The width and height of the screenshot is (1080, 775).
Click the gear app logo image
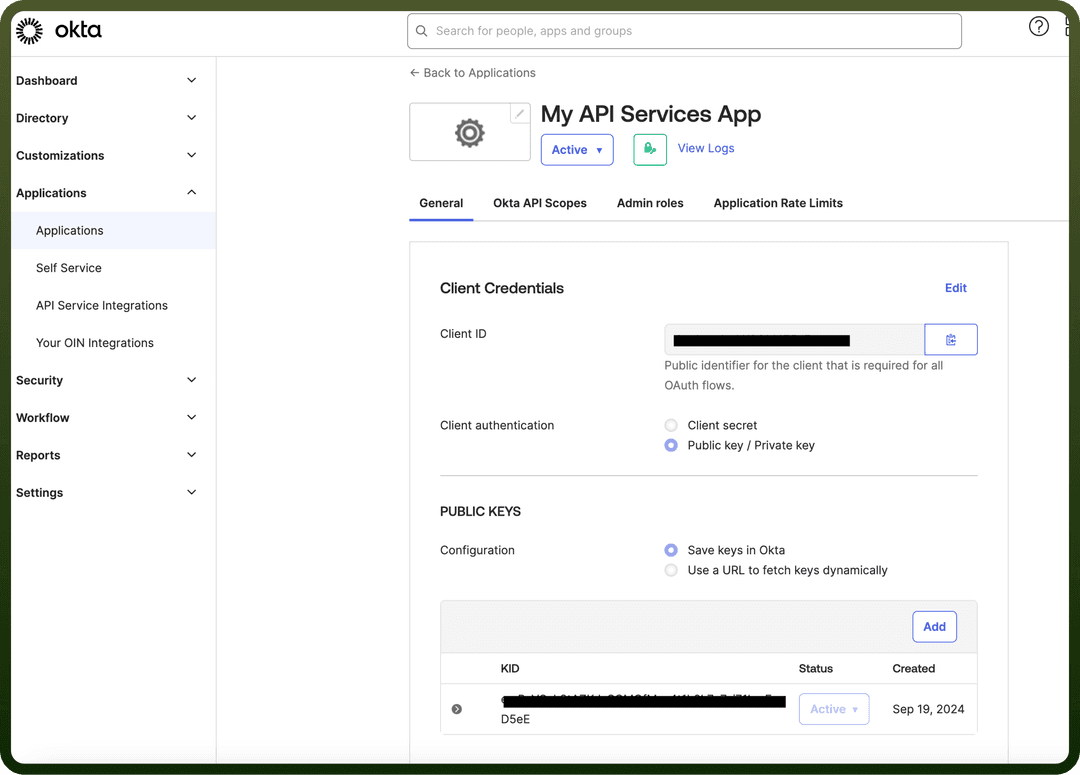coord(470,132)
